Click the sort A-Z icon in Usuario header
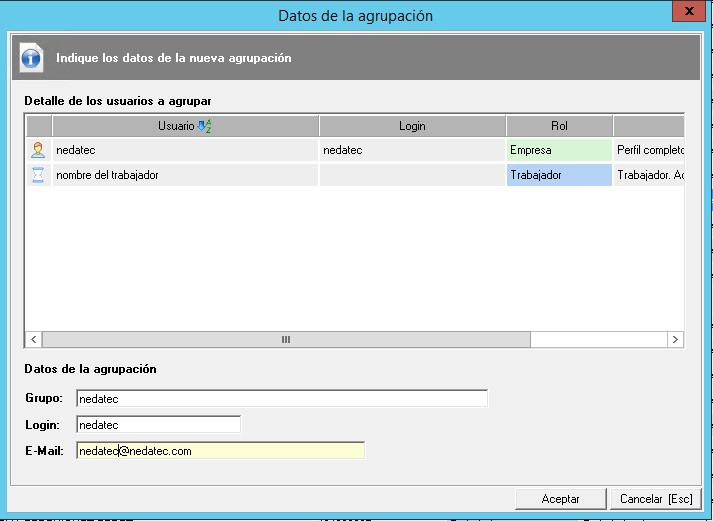This screenshot has height=521, width=713. click(x=205, y=126)
